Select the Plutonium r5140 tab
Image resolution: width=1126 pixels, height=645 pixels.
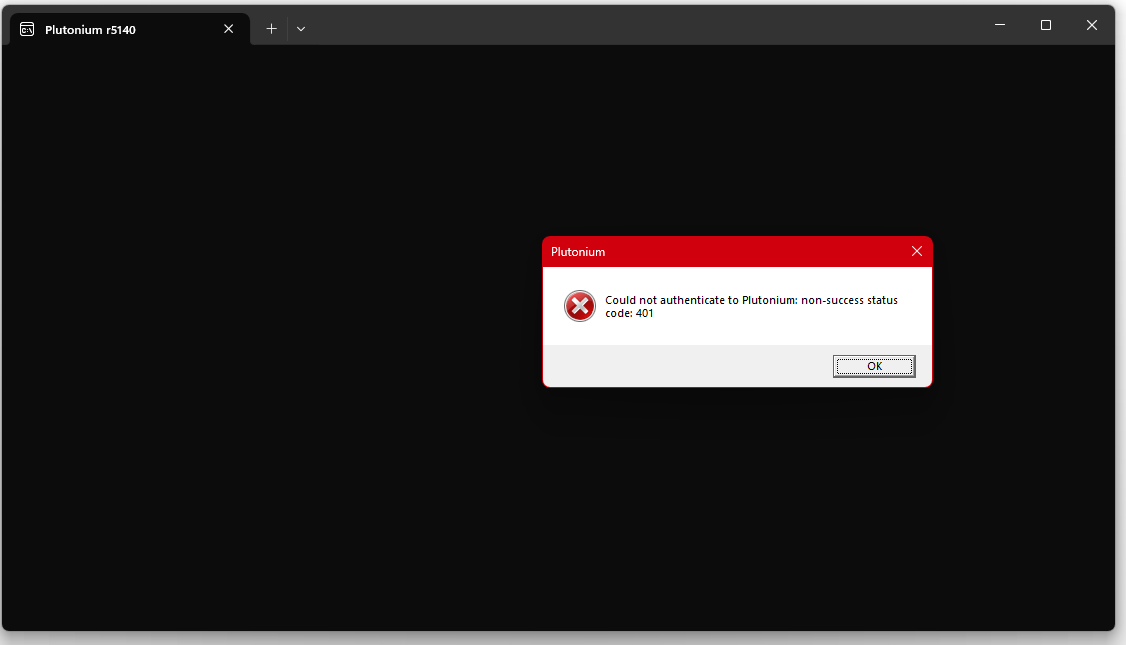tap(120, 29)
